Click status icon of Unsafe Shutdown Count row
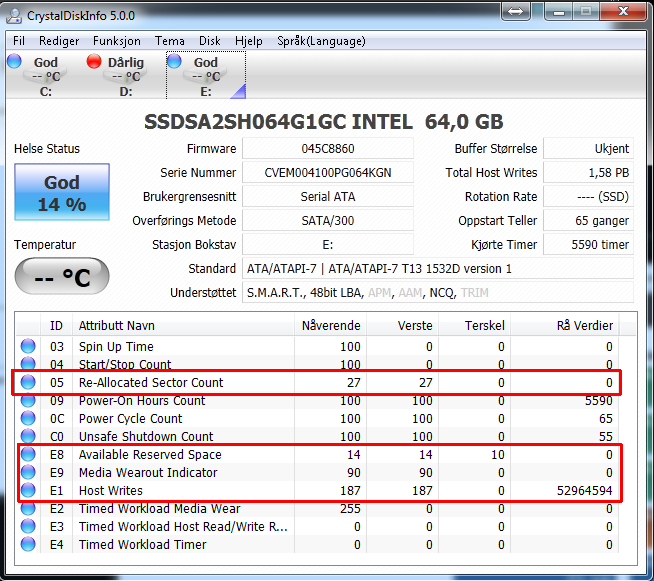Screen dimensions: 654x581 point(28,436)
